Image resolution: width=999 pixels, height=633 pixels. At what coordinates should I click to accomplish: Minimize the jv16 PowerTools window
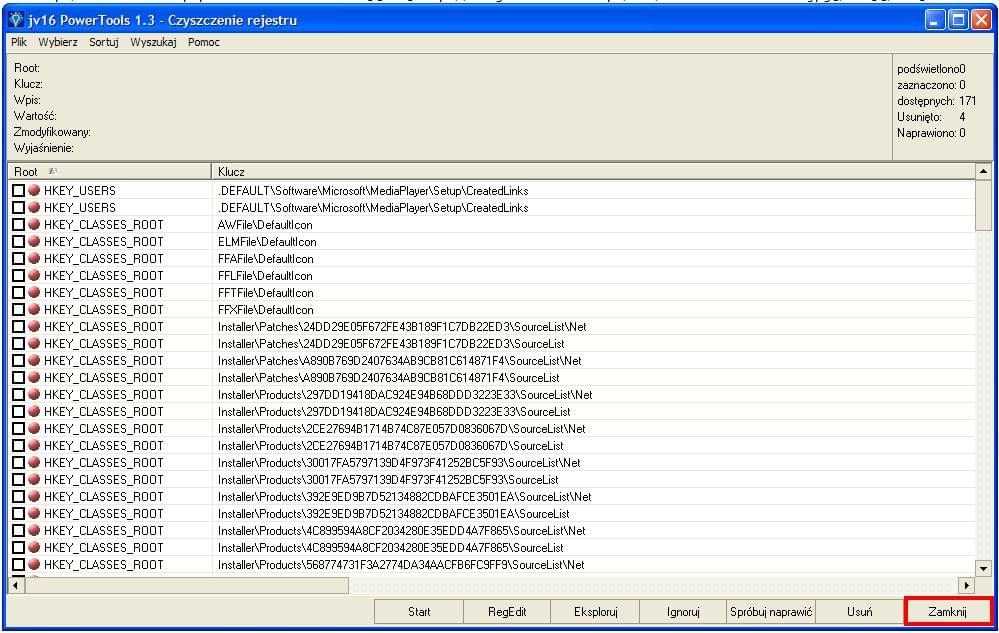pos(935,20)
